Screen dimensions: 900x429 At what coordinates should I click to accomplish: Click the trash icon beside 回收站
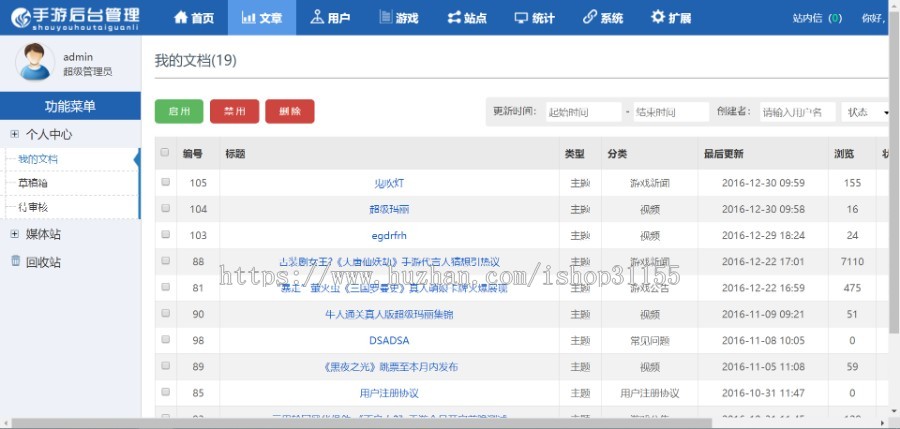[15, 261]
